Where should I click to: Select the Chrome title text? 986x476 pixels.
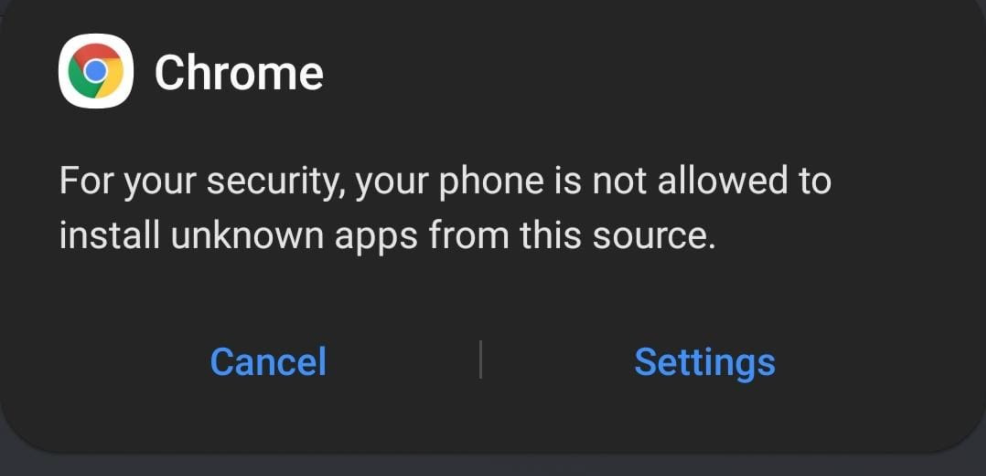(x=239, y=73)
